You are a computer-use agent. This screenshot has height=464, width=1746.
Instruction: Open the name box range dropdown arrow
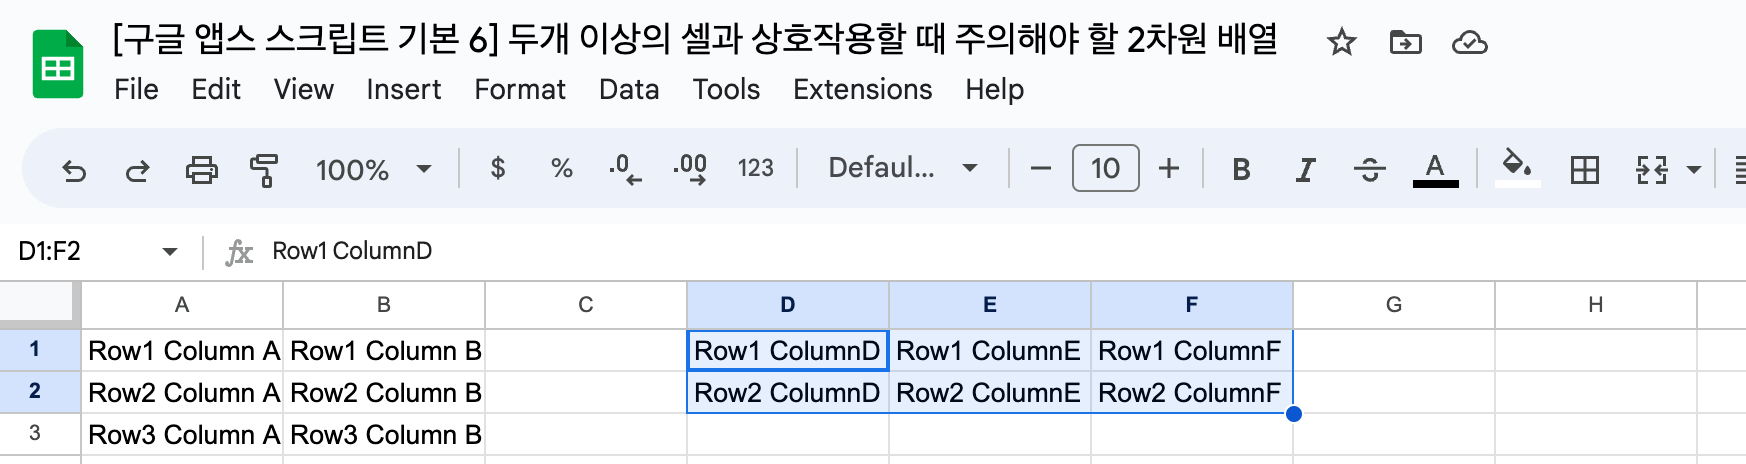(x=170, y=251)
